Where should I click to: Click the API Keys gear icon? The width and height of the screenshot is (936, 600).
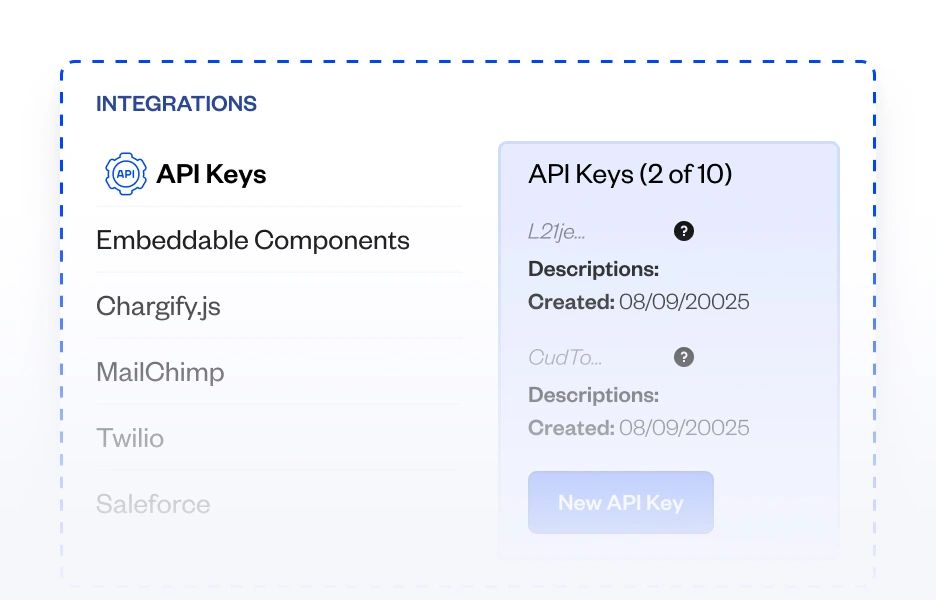[x=126, y=174]
